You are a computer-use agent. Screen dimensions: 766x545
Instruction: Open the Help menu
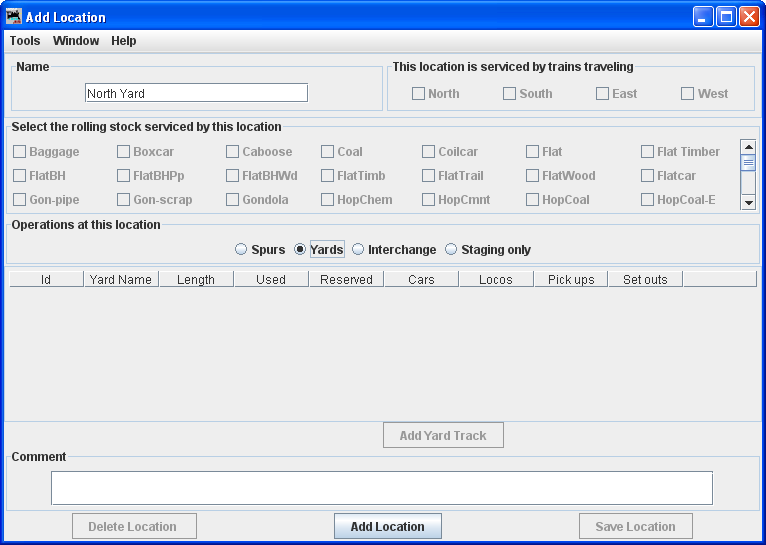(124, 41)
